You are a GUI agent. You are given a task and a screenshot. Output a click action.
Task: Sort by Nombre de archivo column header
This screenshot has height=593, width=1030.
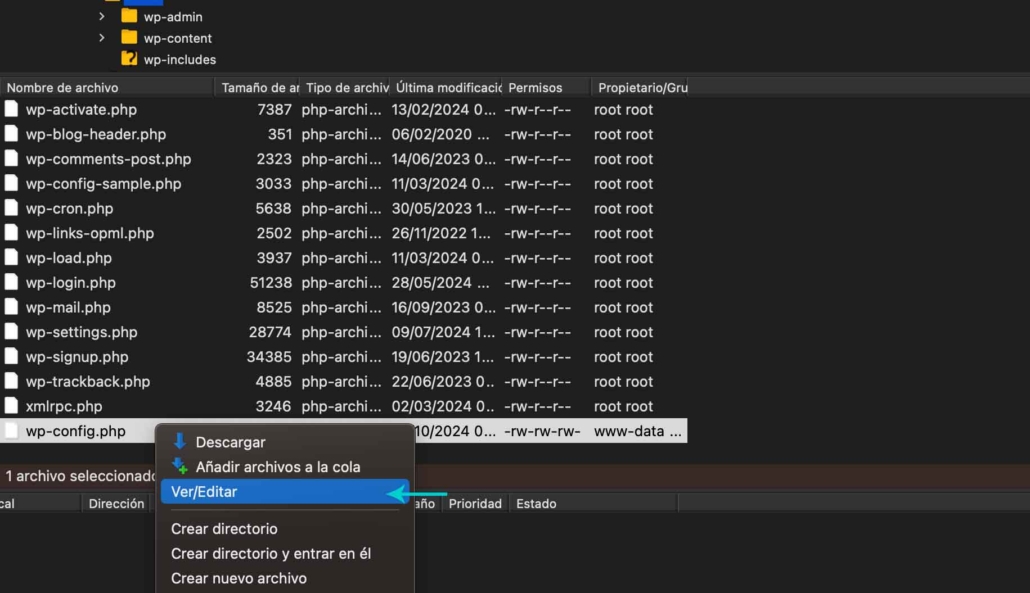[x=62, y=88]
